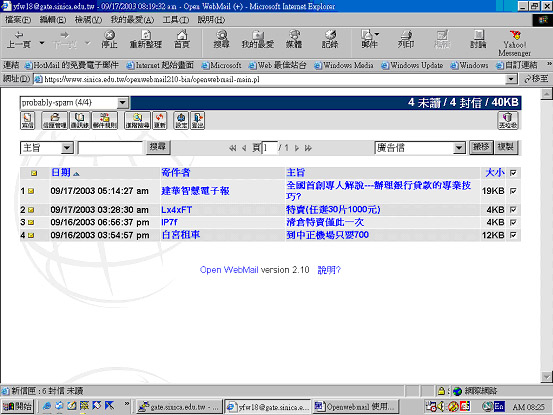Open the 說明(H) menu

point(211,20)
